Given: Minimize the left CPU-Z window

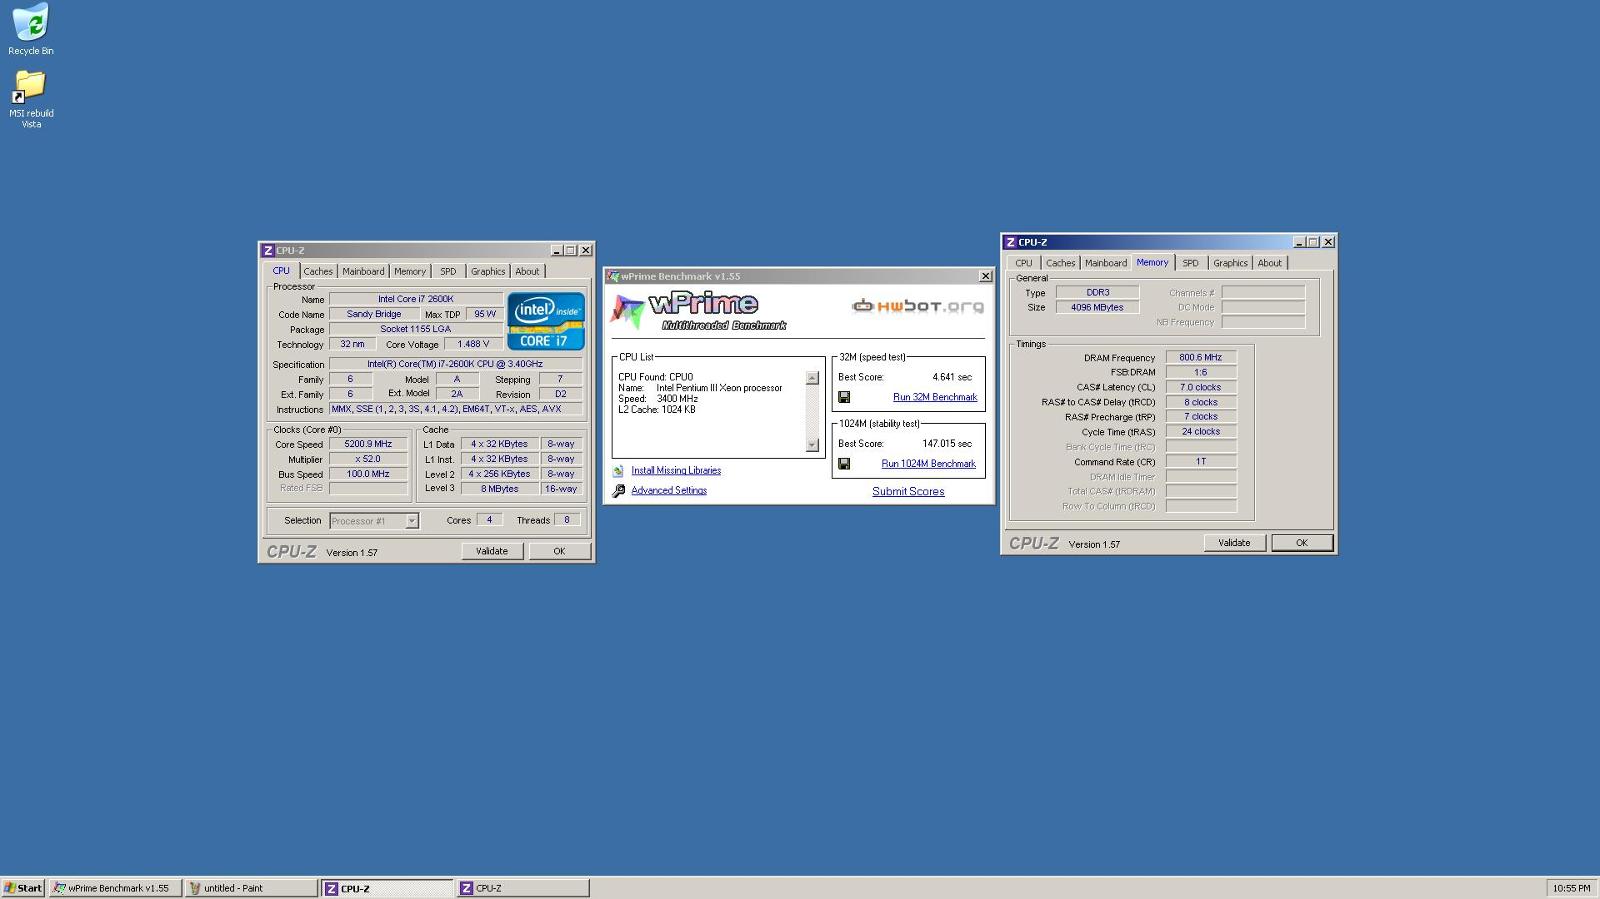Looking at the screenshot, I should pyautogui.click(x=556, y=251).
